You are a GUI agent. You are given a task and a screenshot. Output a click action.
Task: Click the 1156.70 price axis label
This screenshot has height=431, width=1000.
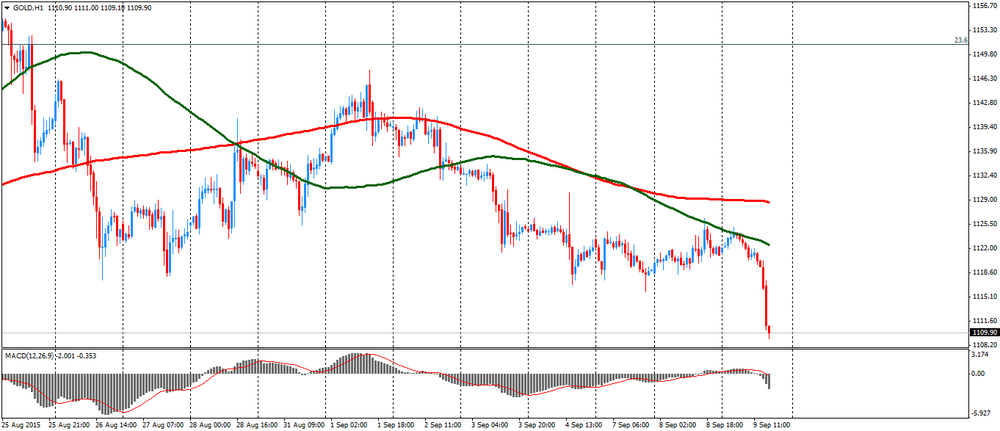coord(985,6)
